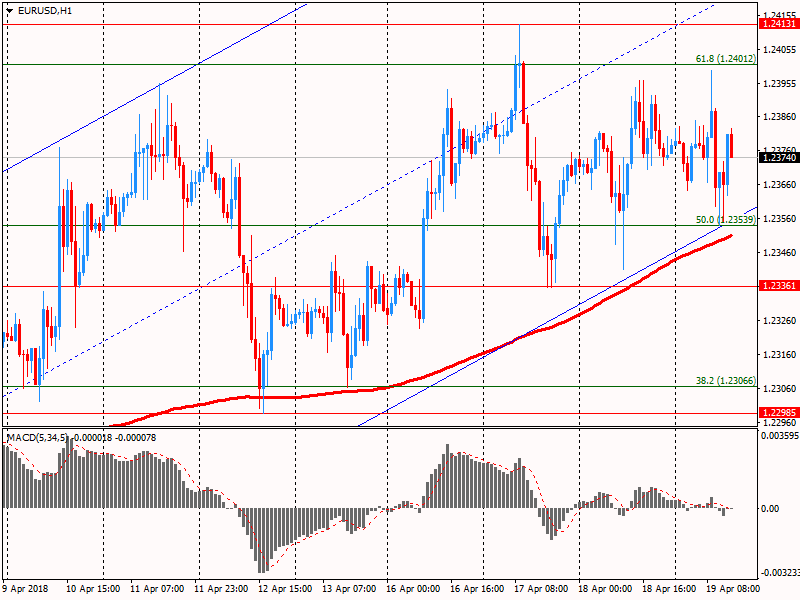This screenshot has width=800, height=600.
Task: Click the 9 Apr 2018 date label
Action: 26,588
